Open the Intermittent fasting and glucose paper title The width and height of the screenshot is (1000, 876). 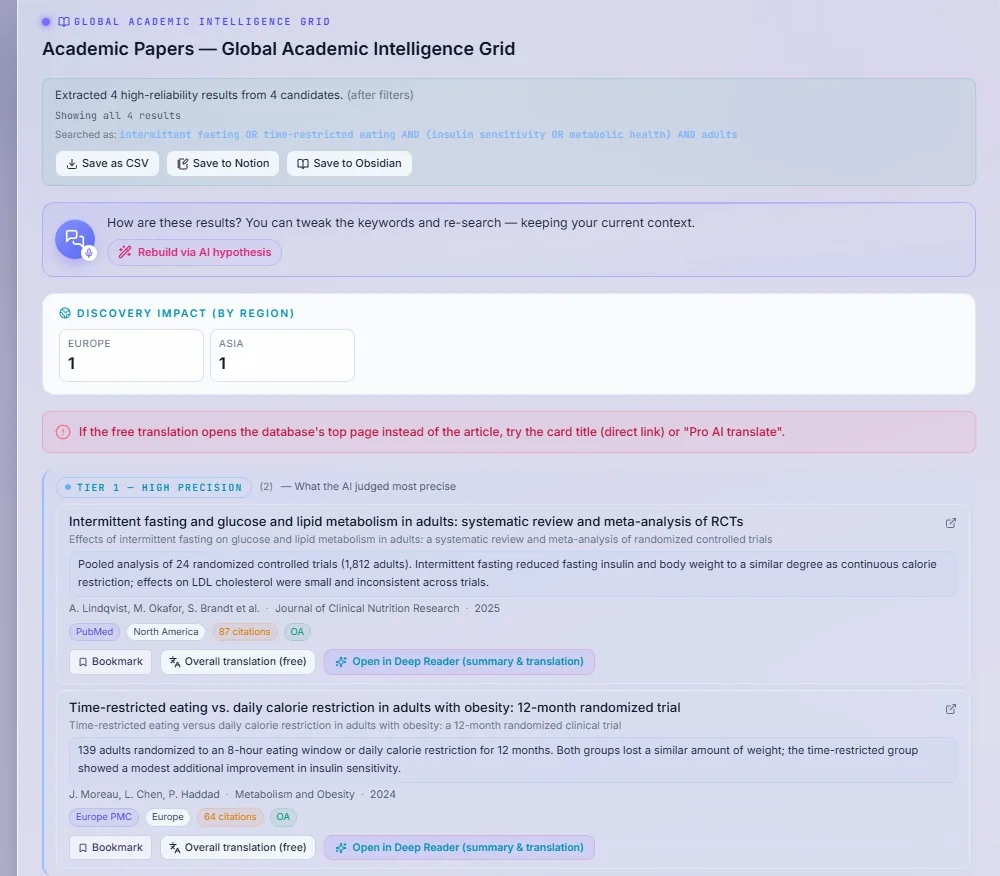[406, 522]
